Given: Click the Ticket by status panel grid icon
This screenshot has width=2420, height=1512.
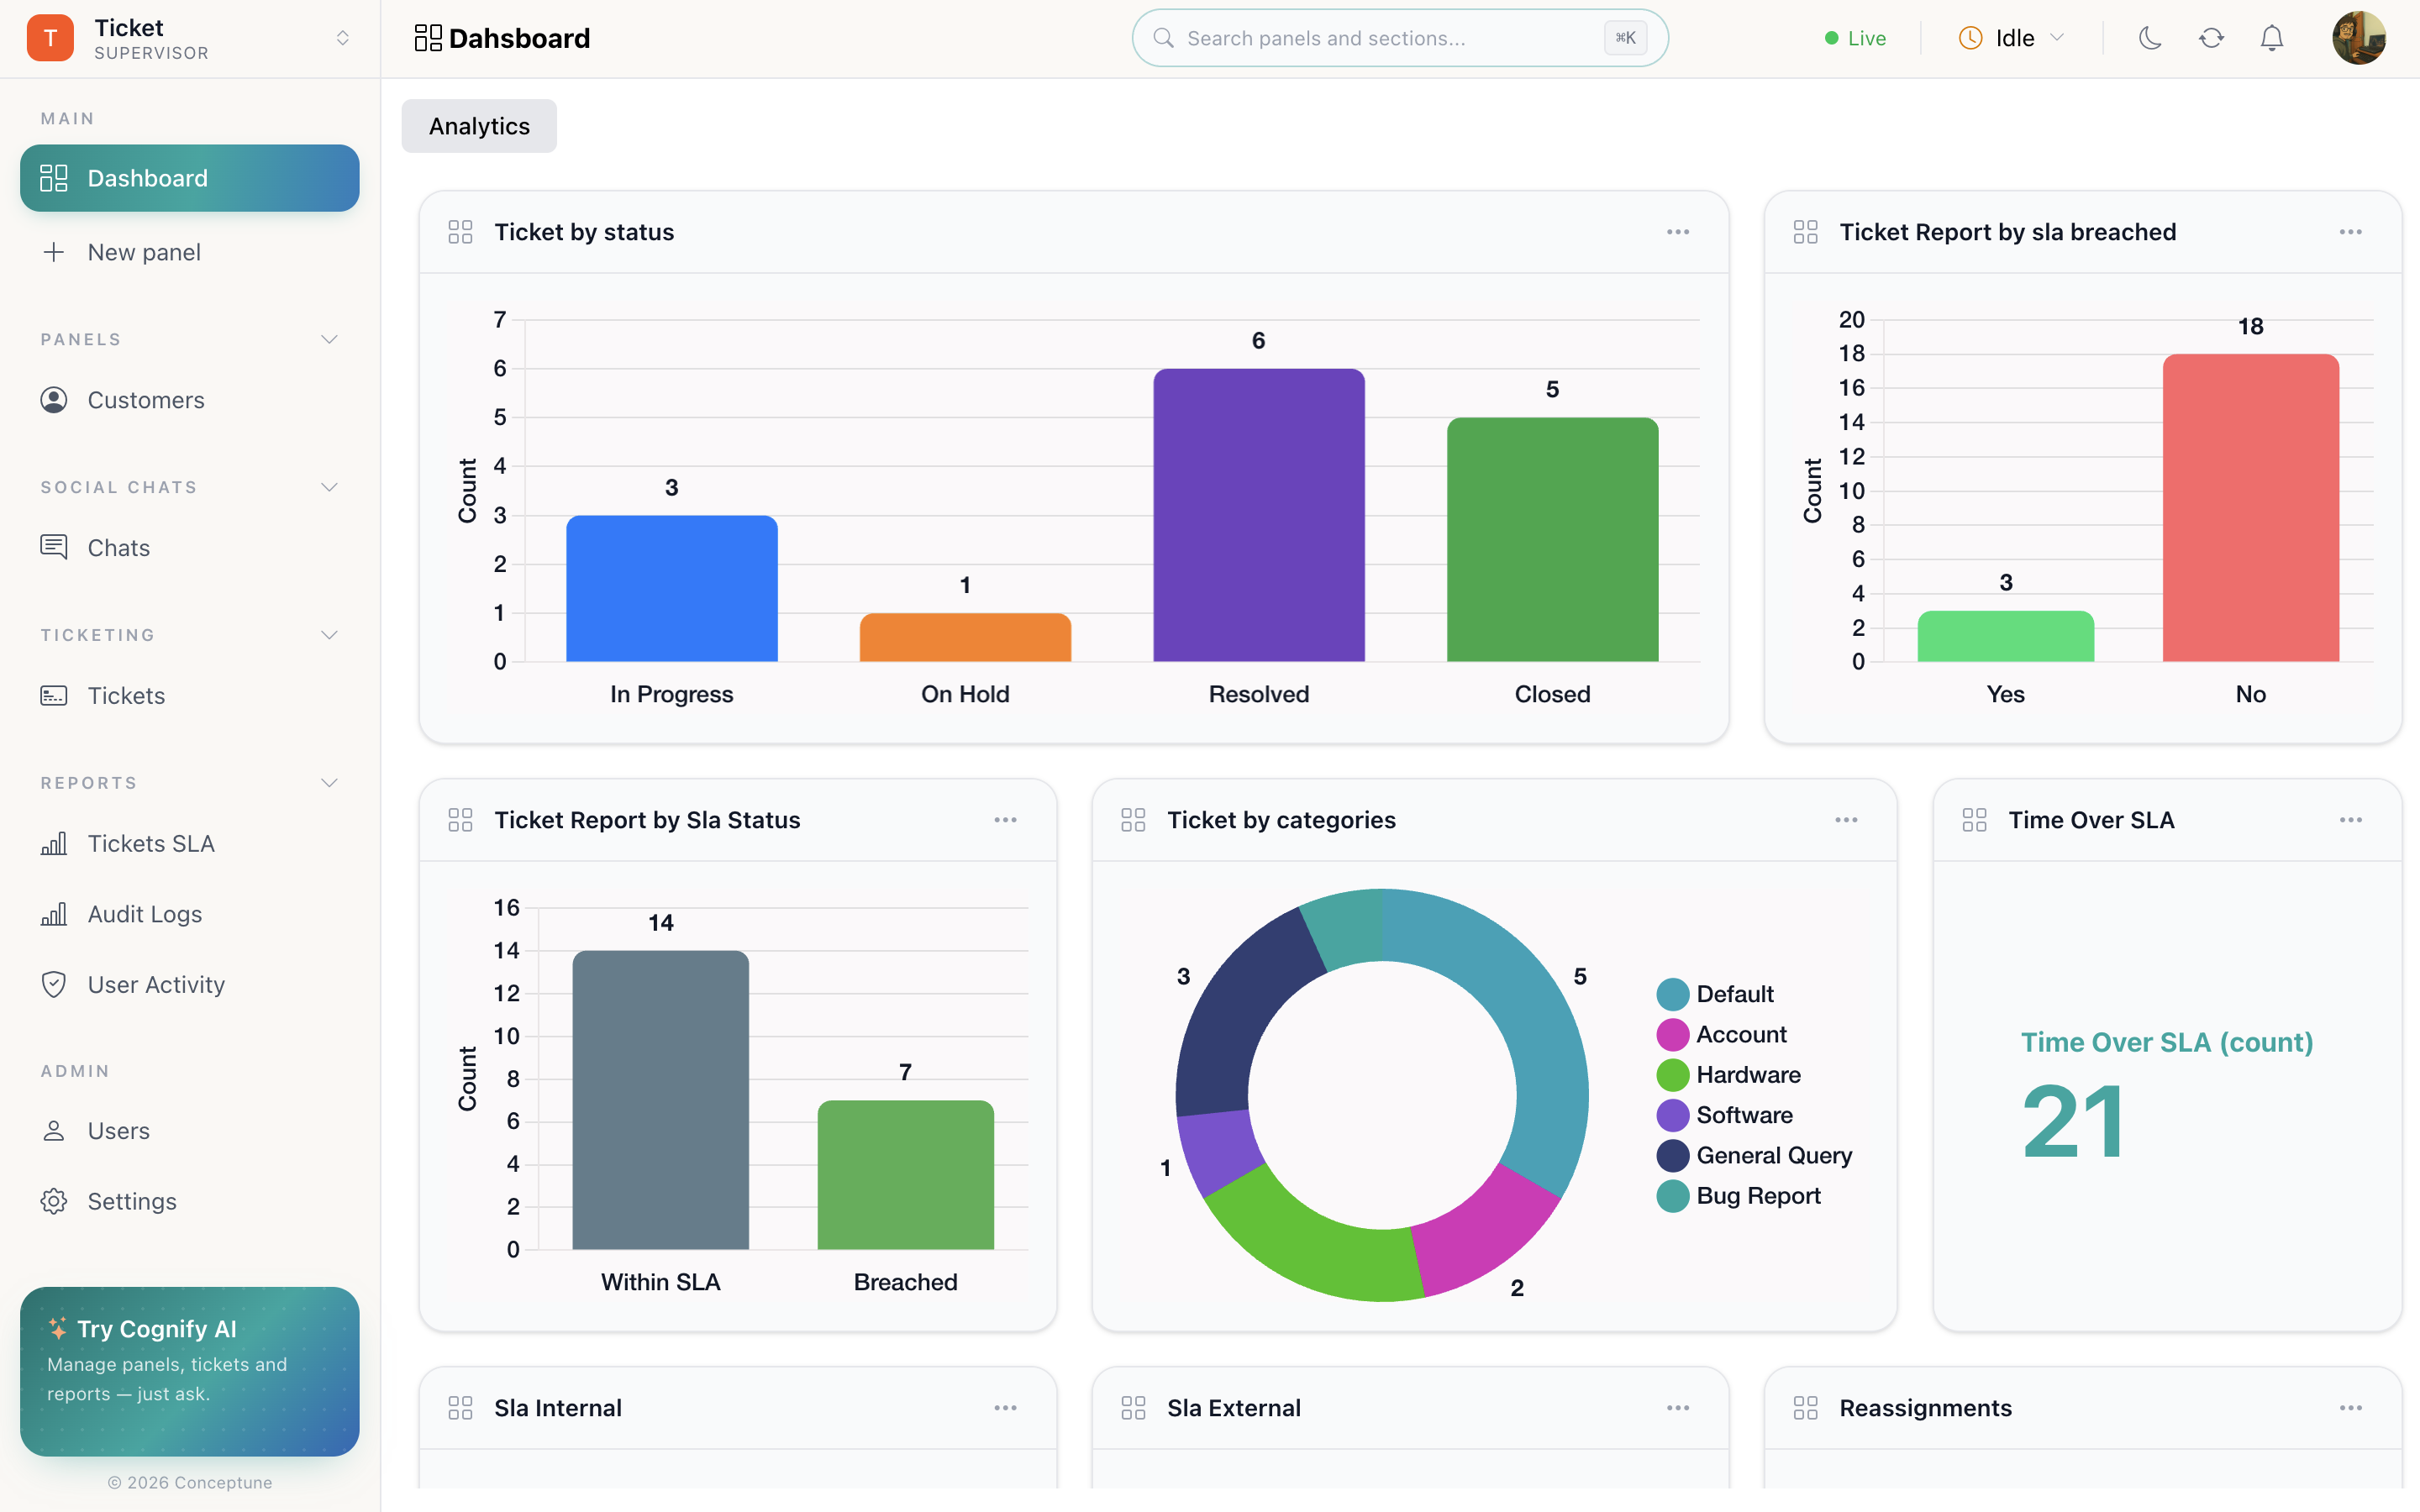Looking at the screenshot, I should point(460,232).
